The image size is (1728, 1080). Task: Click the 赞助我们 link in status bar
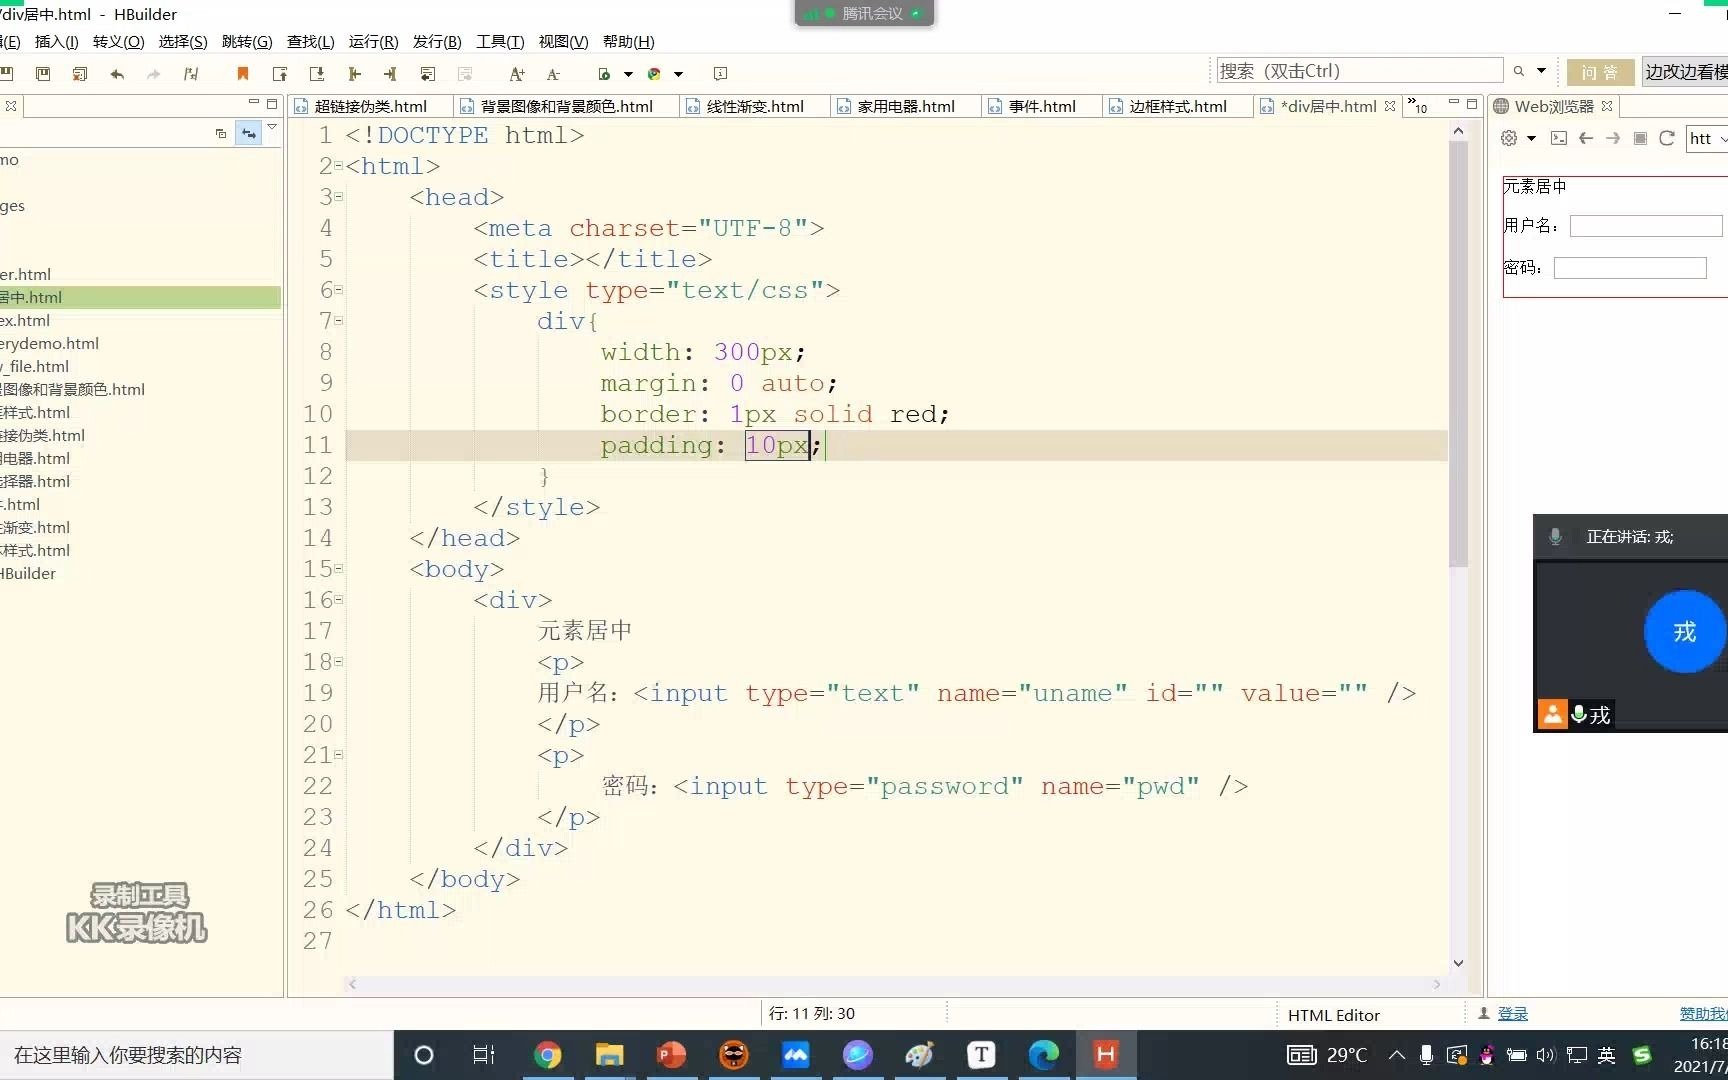coord(1703,1014)
